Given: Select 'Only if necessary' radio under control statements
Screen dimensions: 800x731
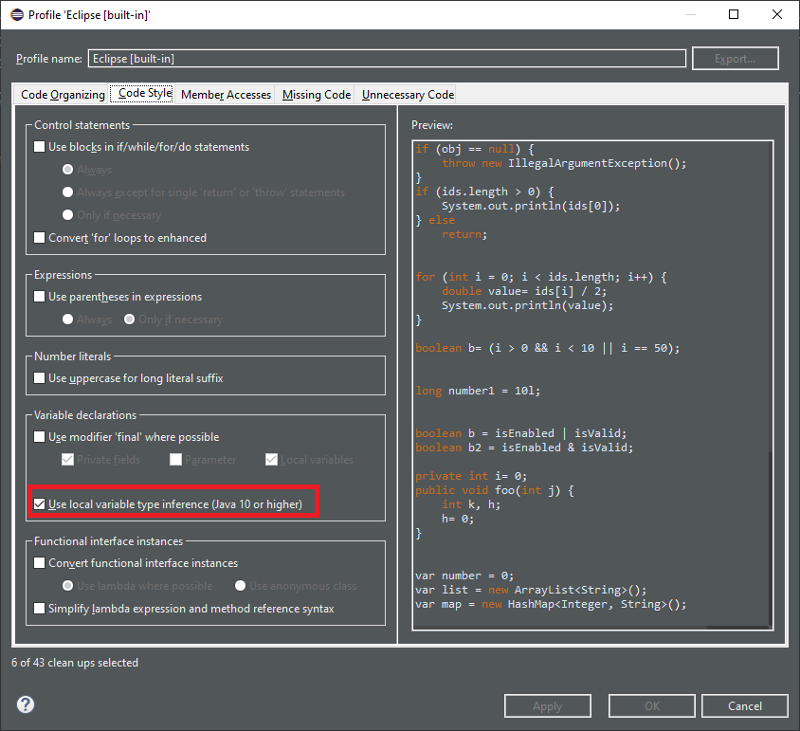Looking at the screenshot, I should coord(67,215).
